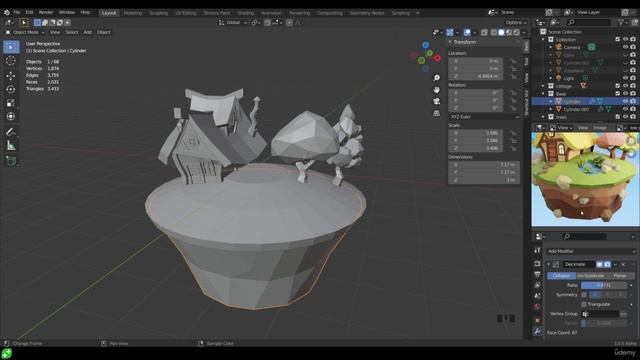This screenshot has width=640, height=360.
Task: Expand the cottage collection
Action: coord(543,86)
